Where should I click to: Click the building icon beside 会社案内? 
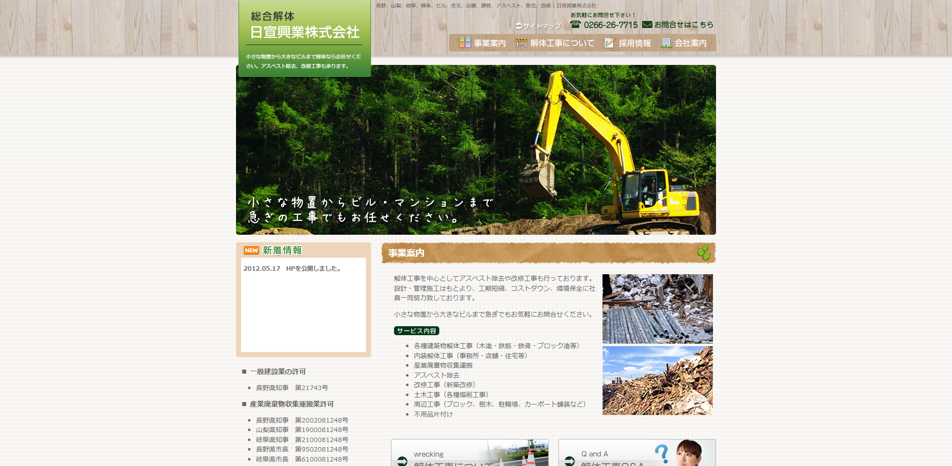666,43
